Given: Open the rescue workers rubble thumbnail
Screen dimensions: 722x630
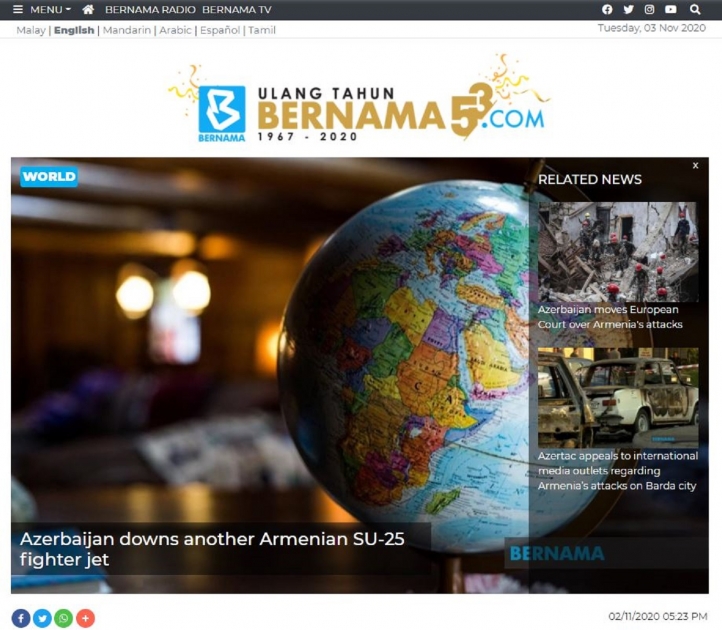Looking at the screenshot, I should pos(618,251).
